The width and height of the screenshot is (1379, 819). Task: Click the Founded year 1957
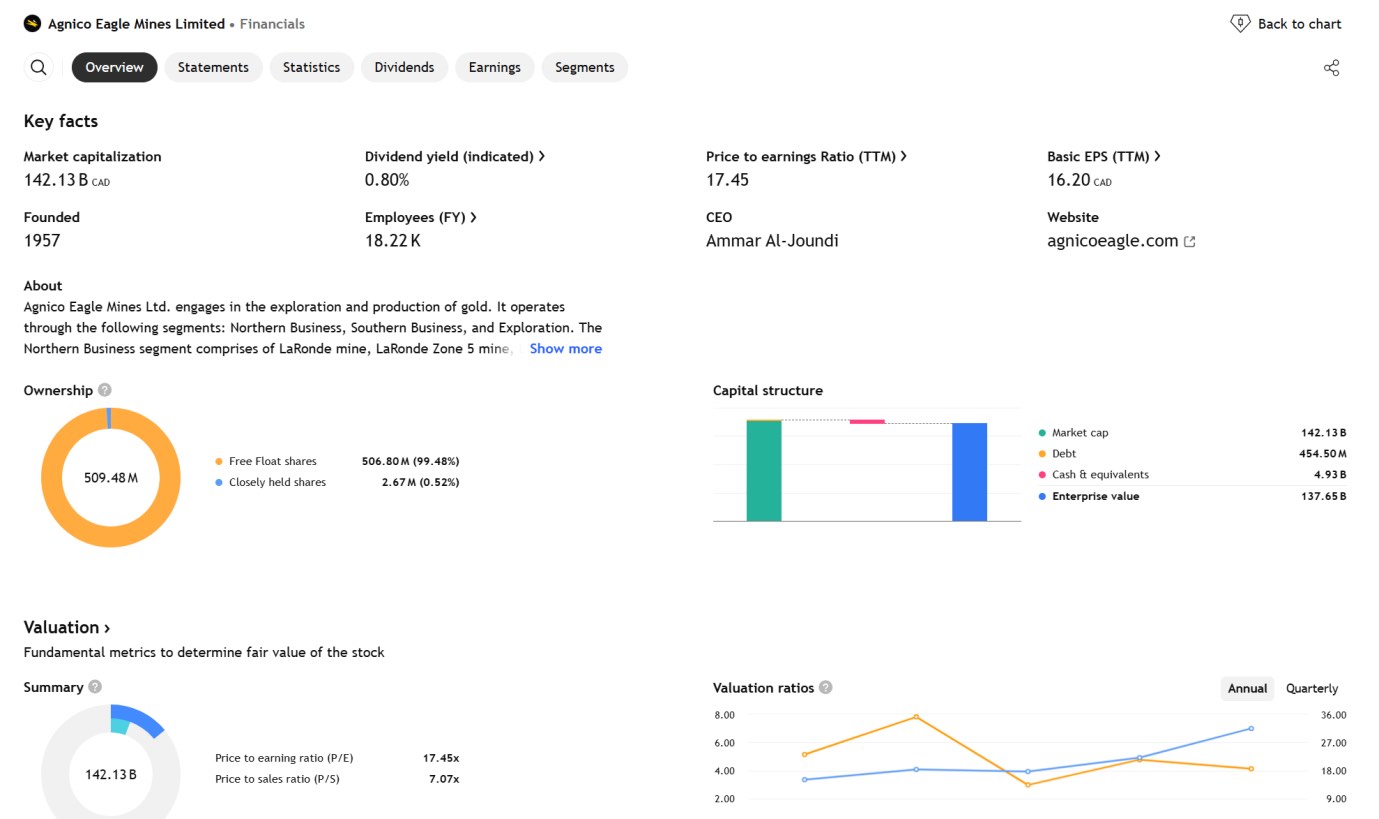(42, 241)
